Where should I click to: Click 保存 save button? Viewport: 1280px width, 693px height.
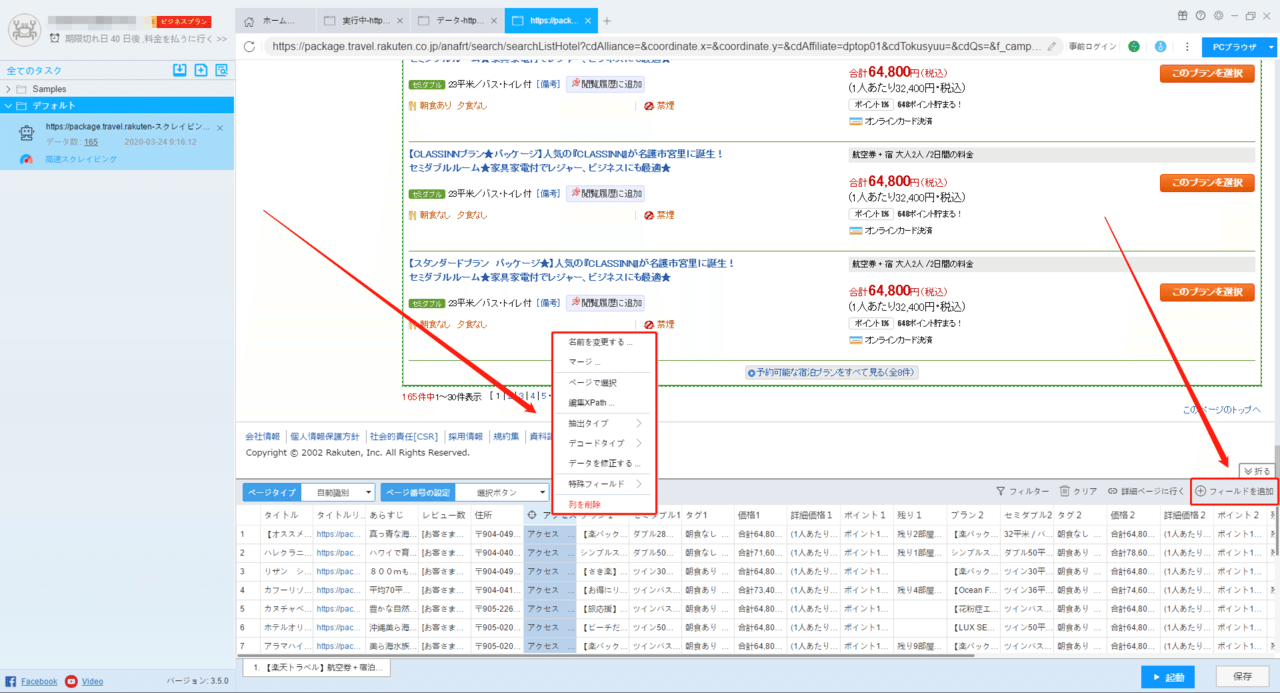1242,677
